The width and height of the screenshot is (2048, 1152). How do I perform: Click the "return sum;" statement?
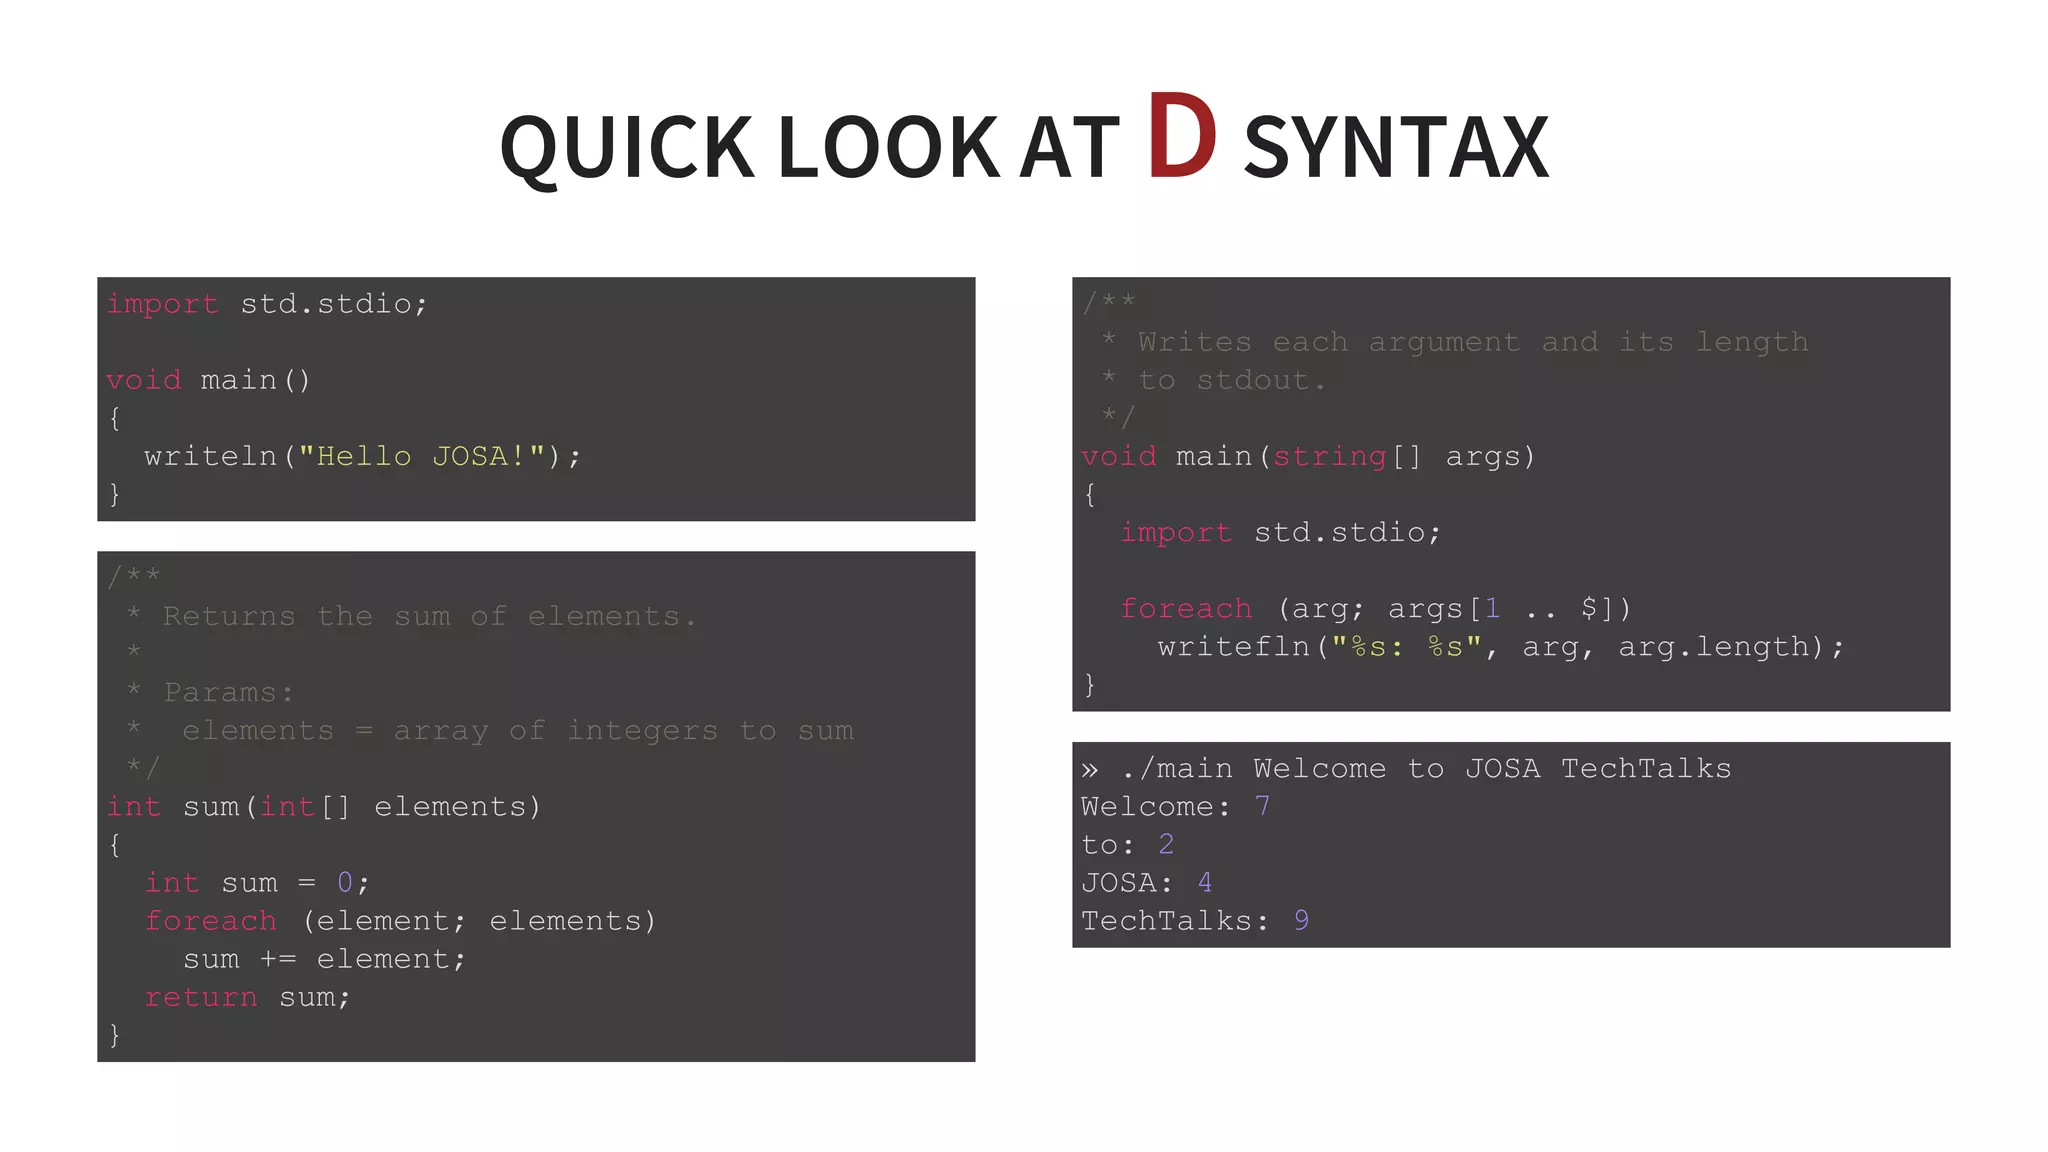(247, 997)
